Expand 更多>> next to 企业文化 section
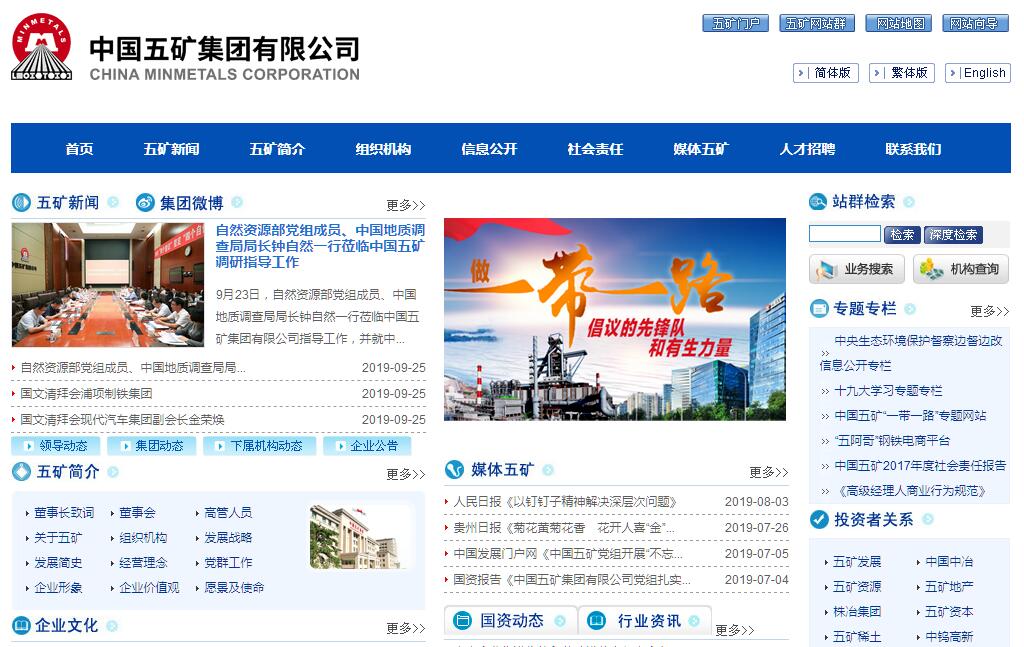This screenshot has height=647, width=1024. (x=406, y=628)
